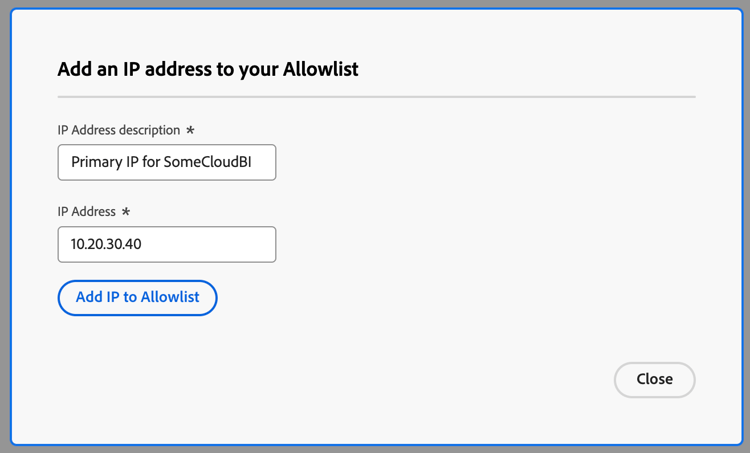Click the 'IP Address description' field label

coord(119,130)
